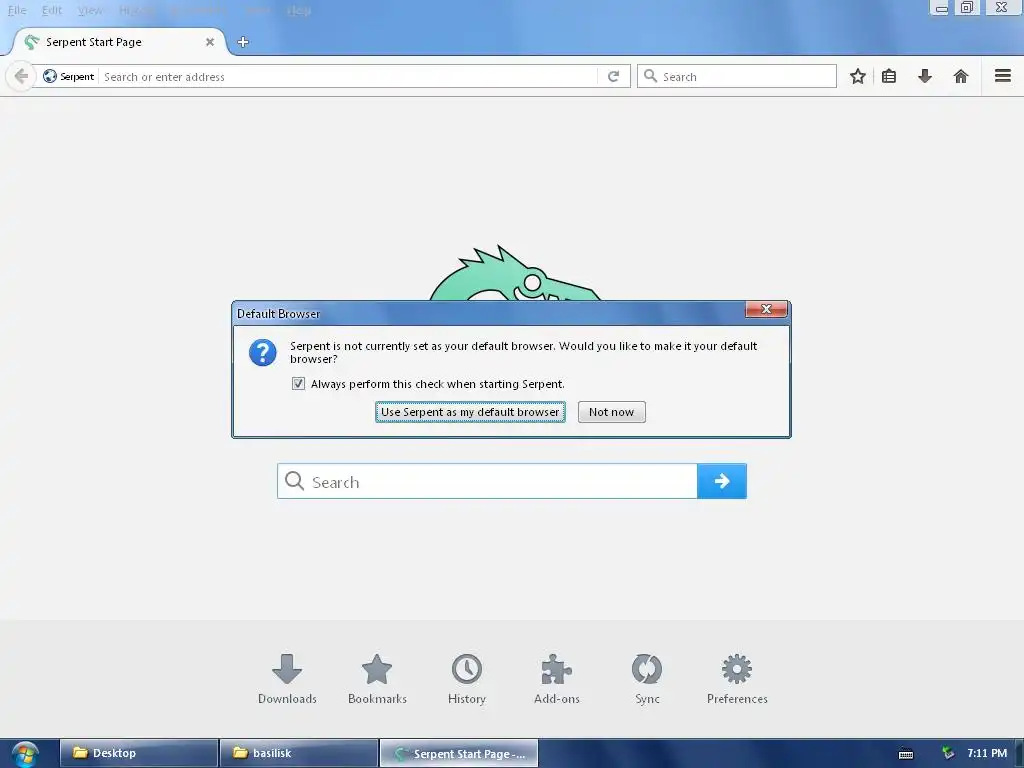Click the toolbar search magnifier icon
Image resolution: width=1024 pixels, height=768 pixels.
click(650, 76)
